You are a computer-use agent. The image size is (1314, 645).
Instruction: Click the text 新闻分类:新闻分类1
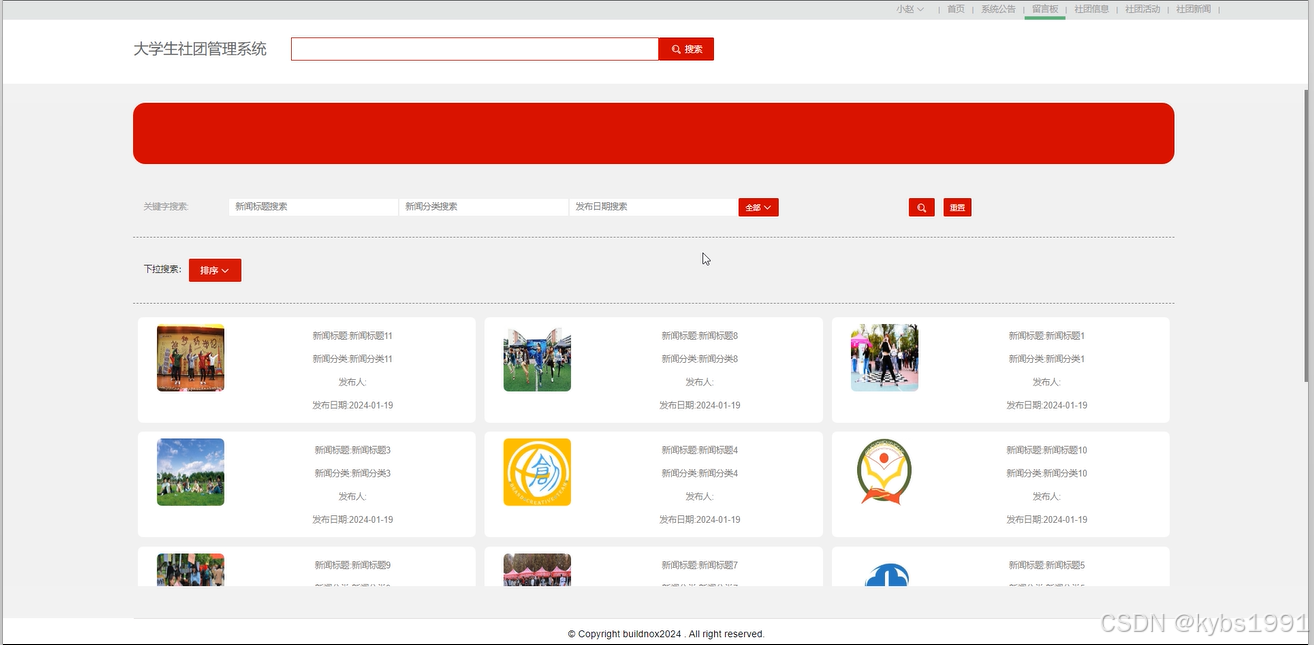click(x=1046, y=359)
